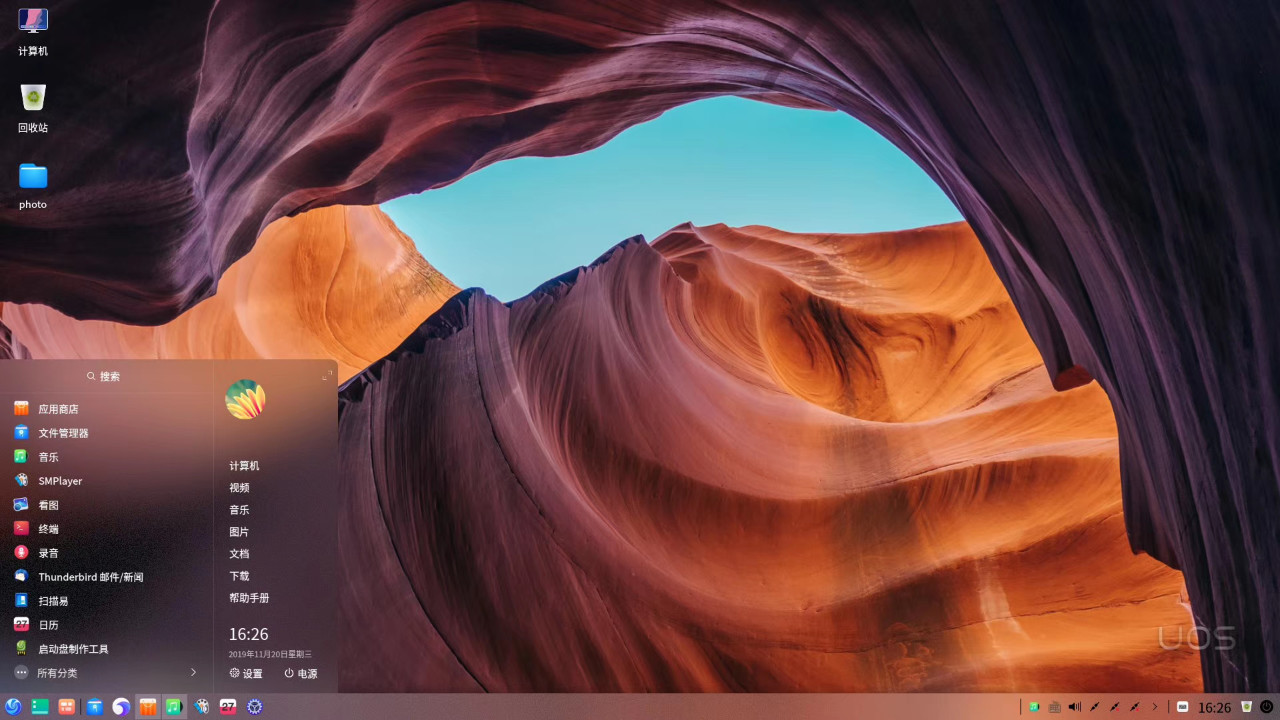Click the power button in system tray

[x=1267, y=707]
